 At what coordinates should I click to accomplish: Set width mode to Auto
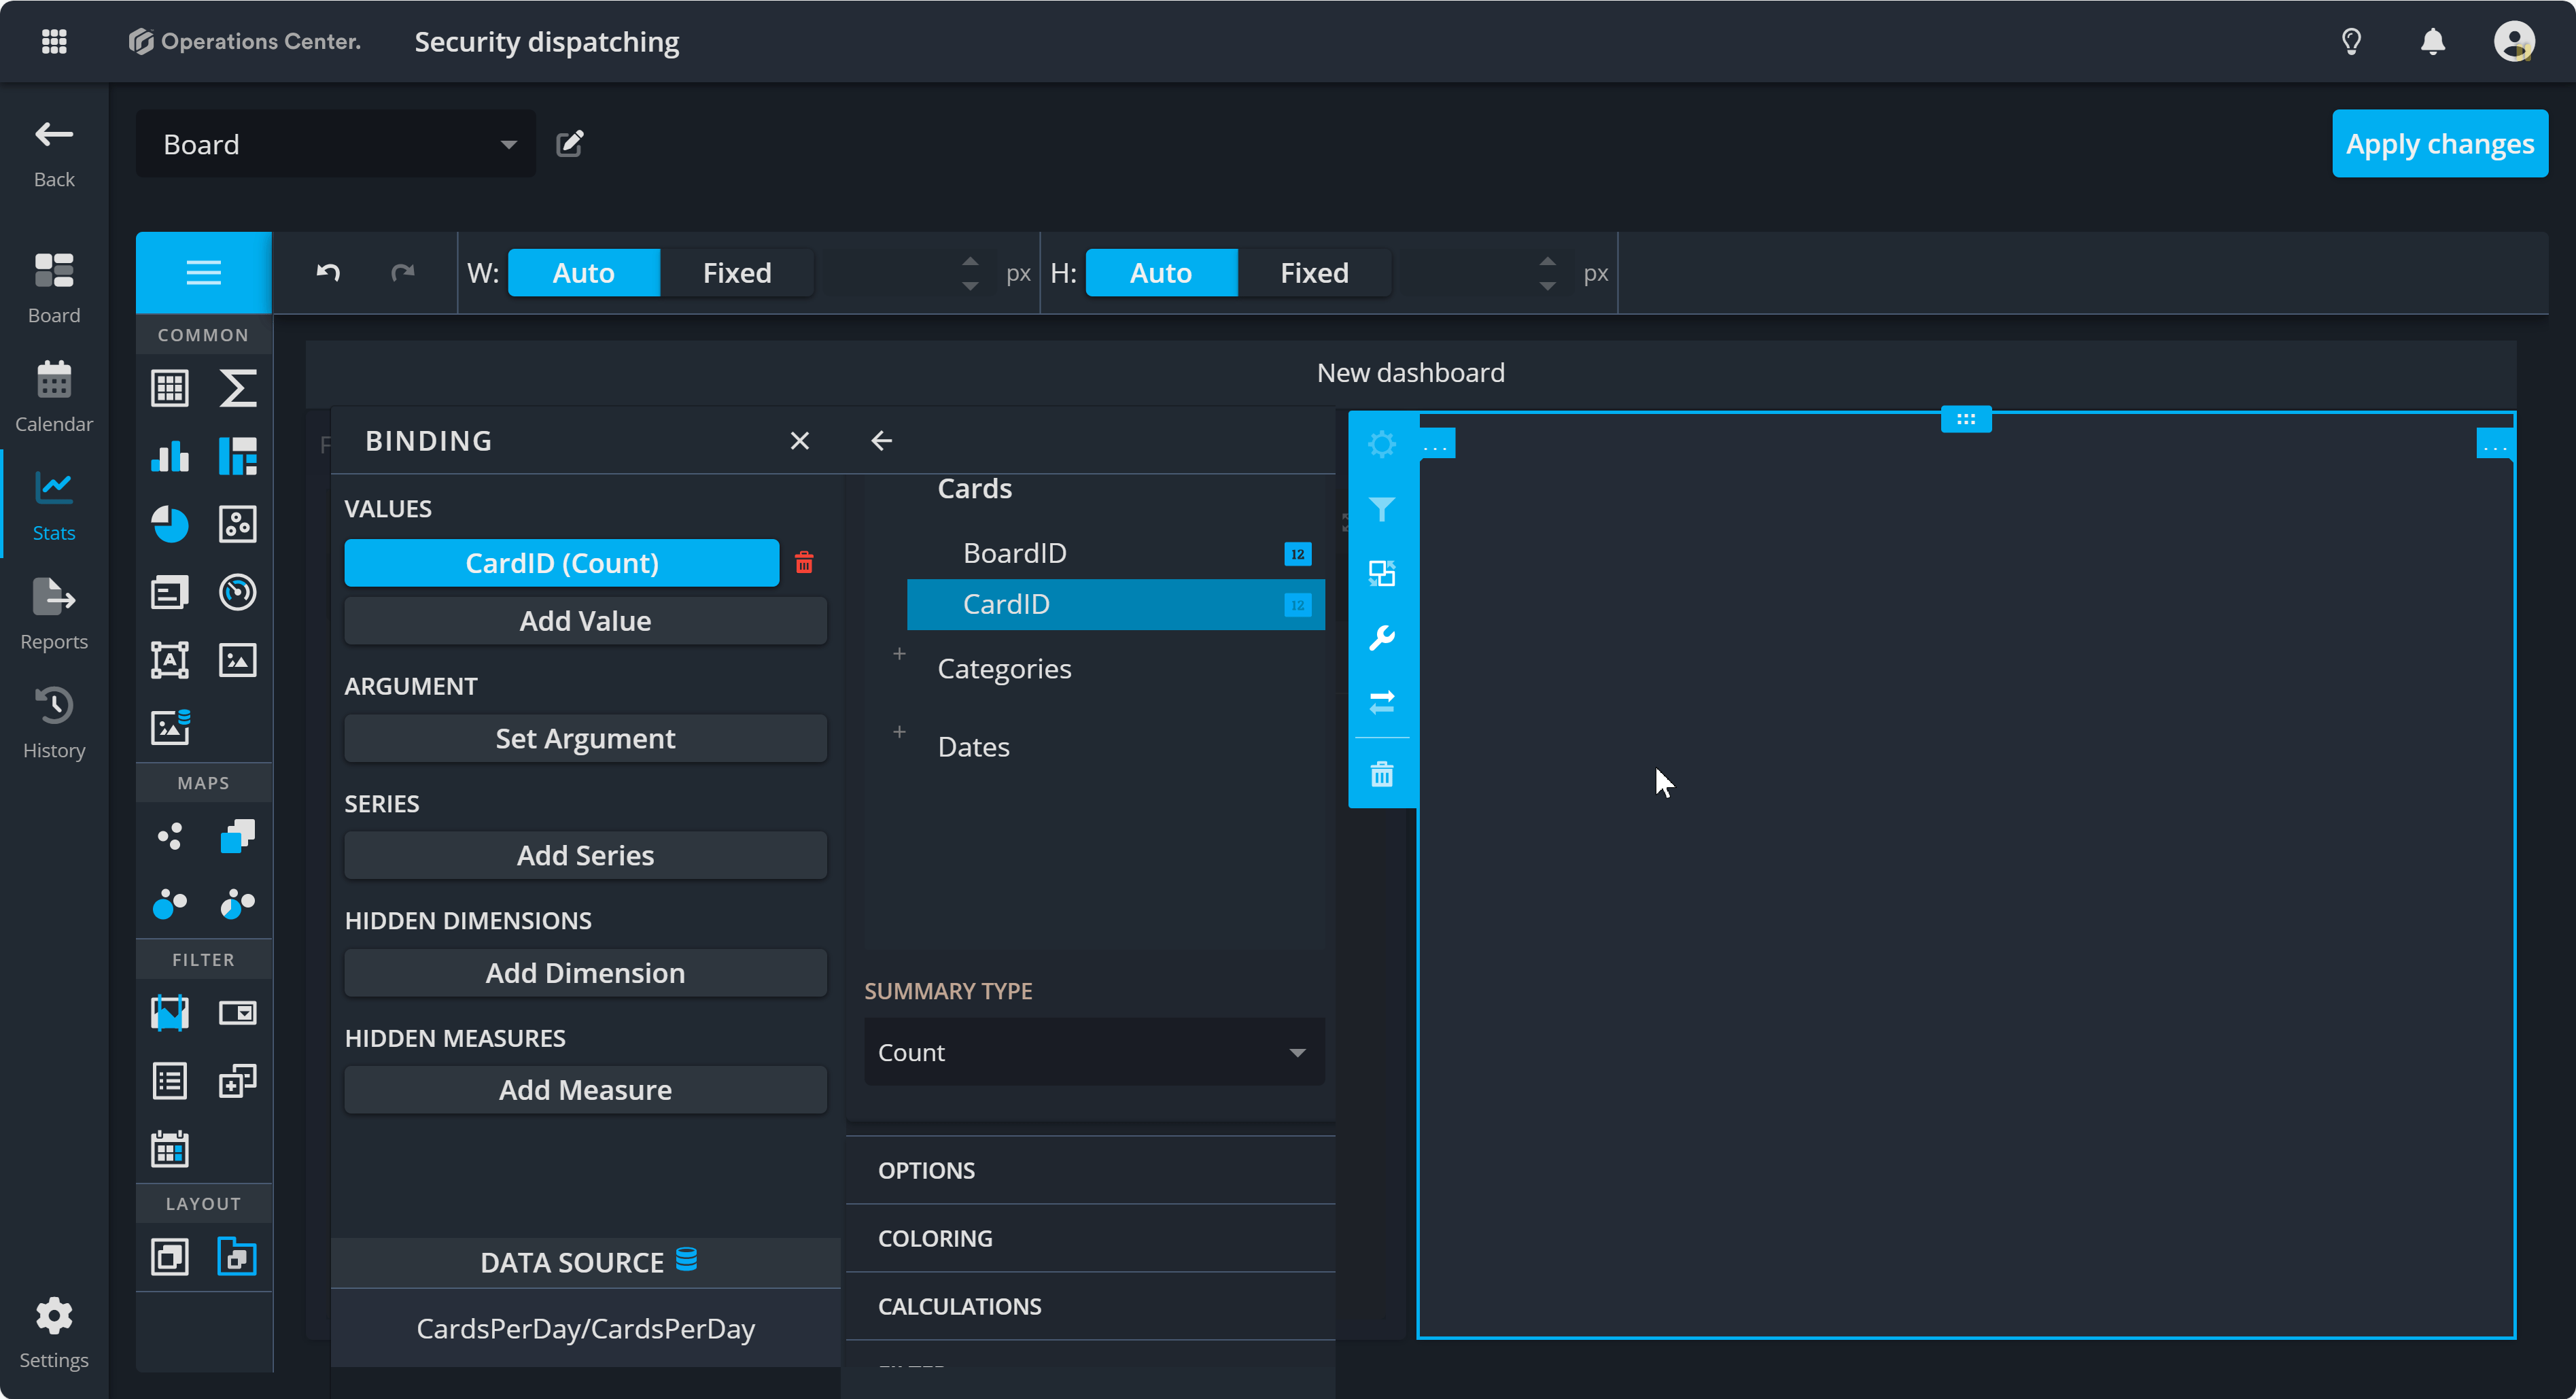click(584, 272)
